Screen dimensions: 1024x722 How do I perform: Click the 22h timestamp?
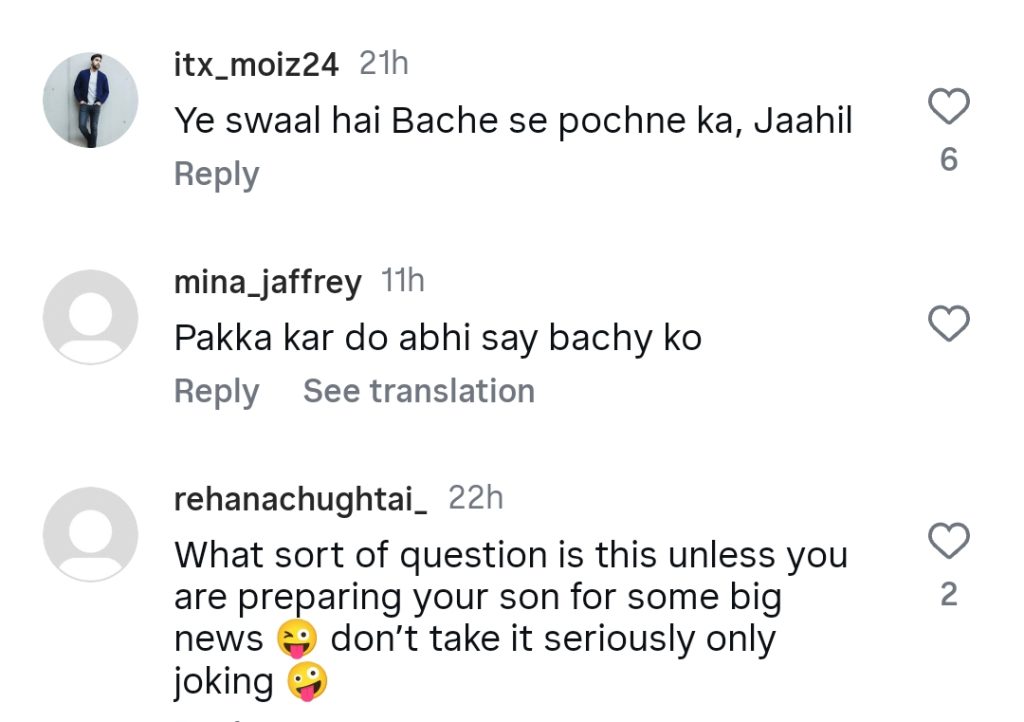[x=475, y=498]
